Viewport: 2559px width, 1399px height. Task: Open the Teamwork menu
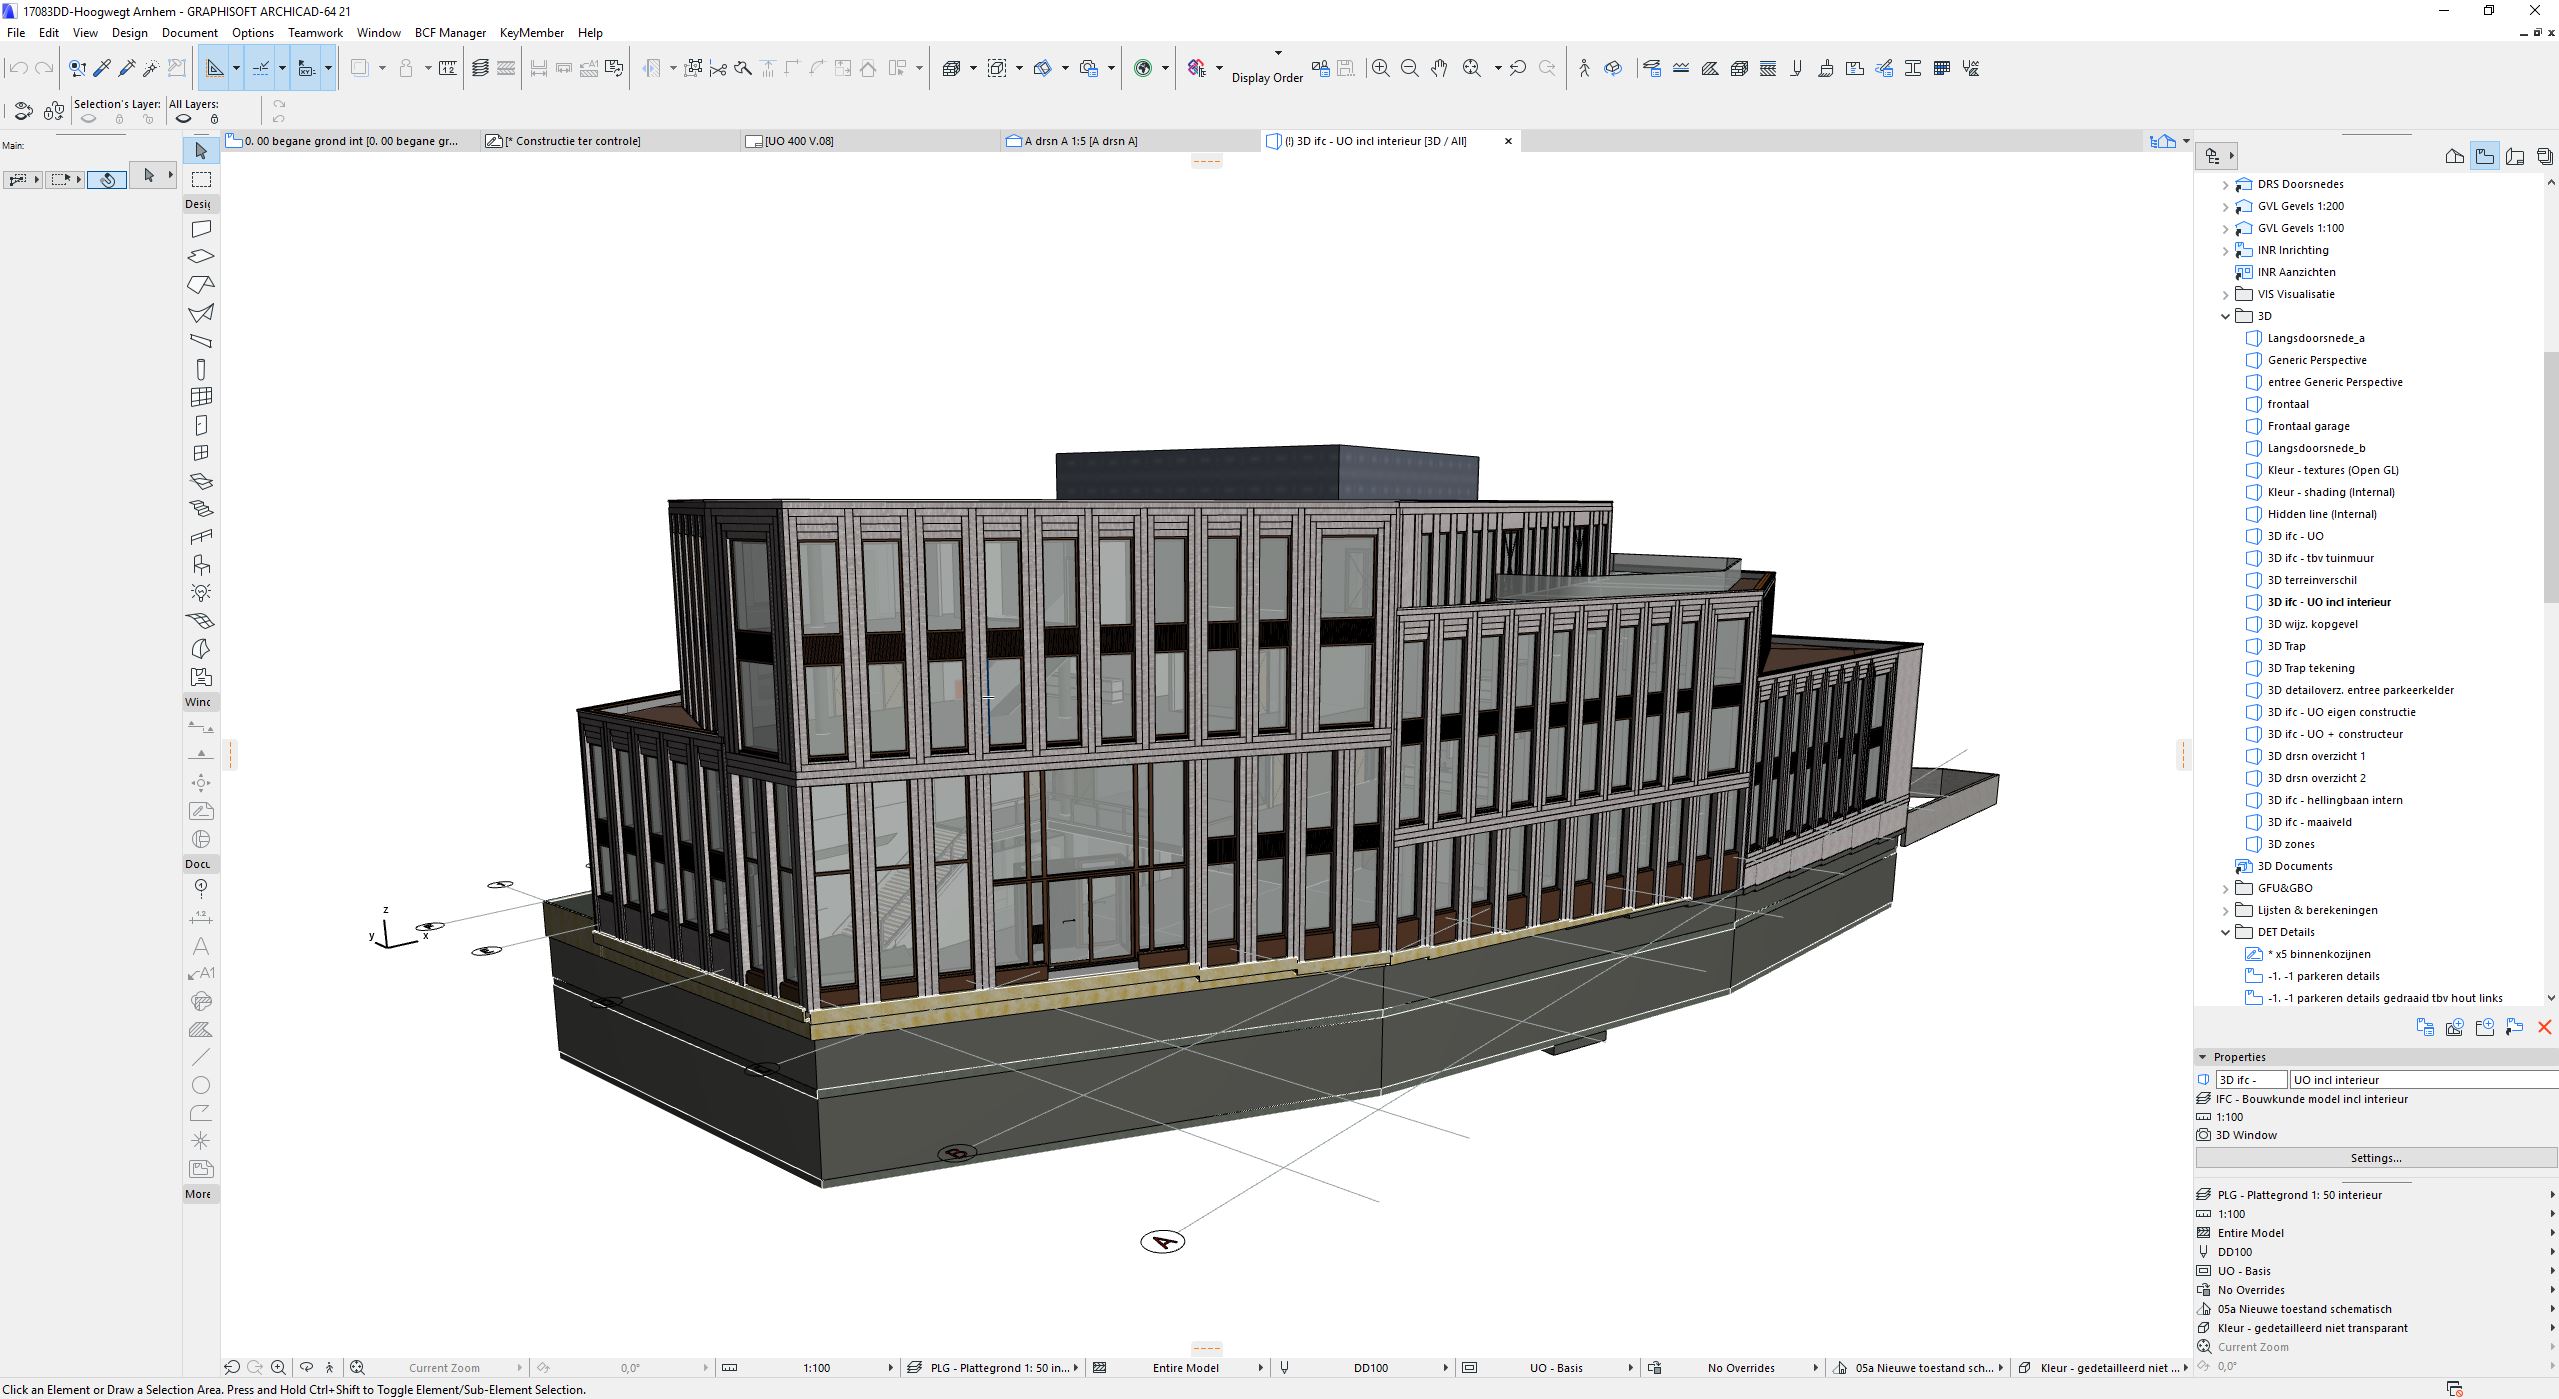[315, 33]
